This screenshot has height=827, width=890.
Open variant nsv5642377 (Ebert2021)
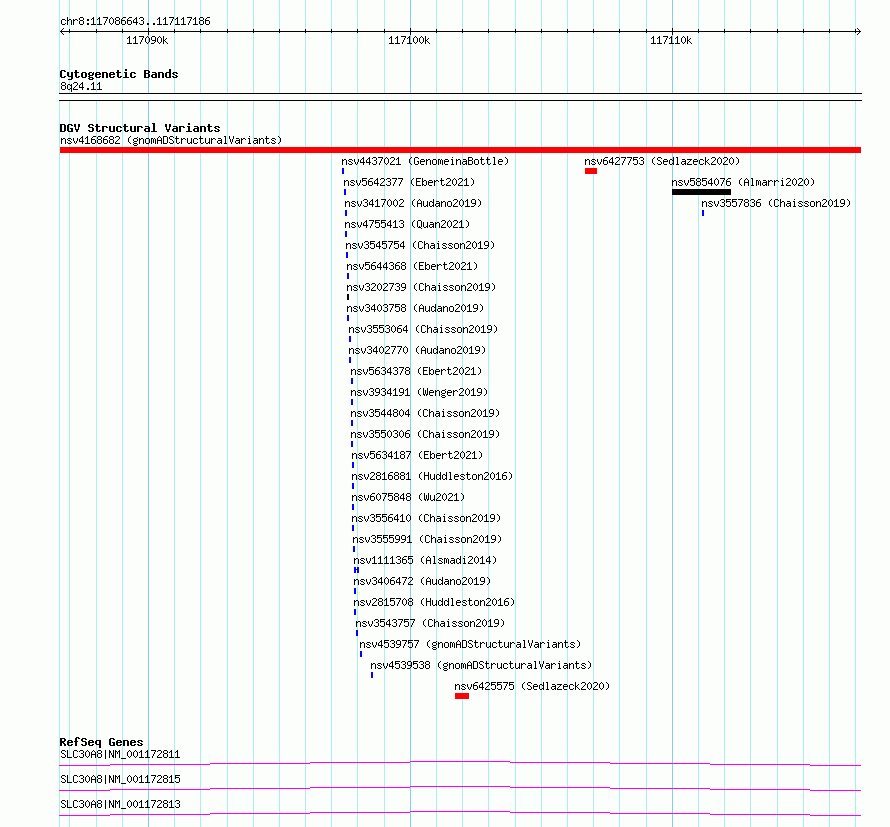(x=409, y=182)
